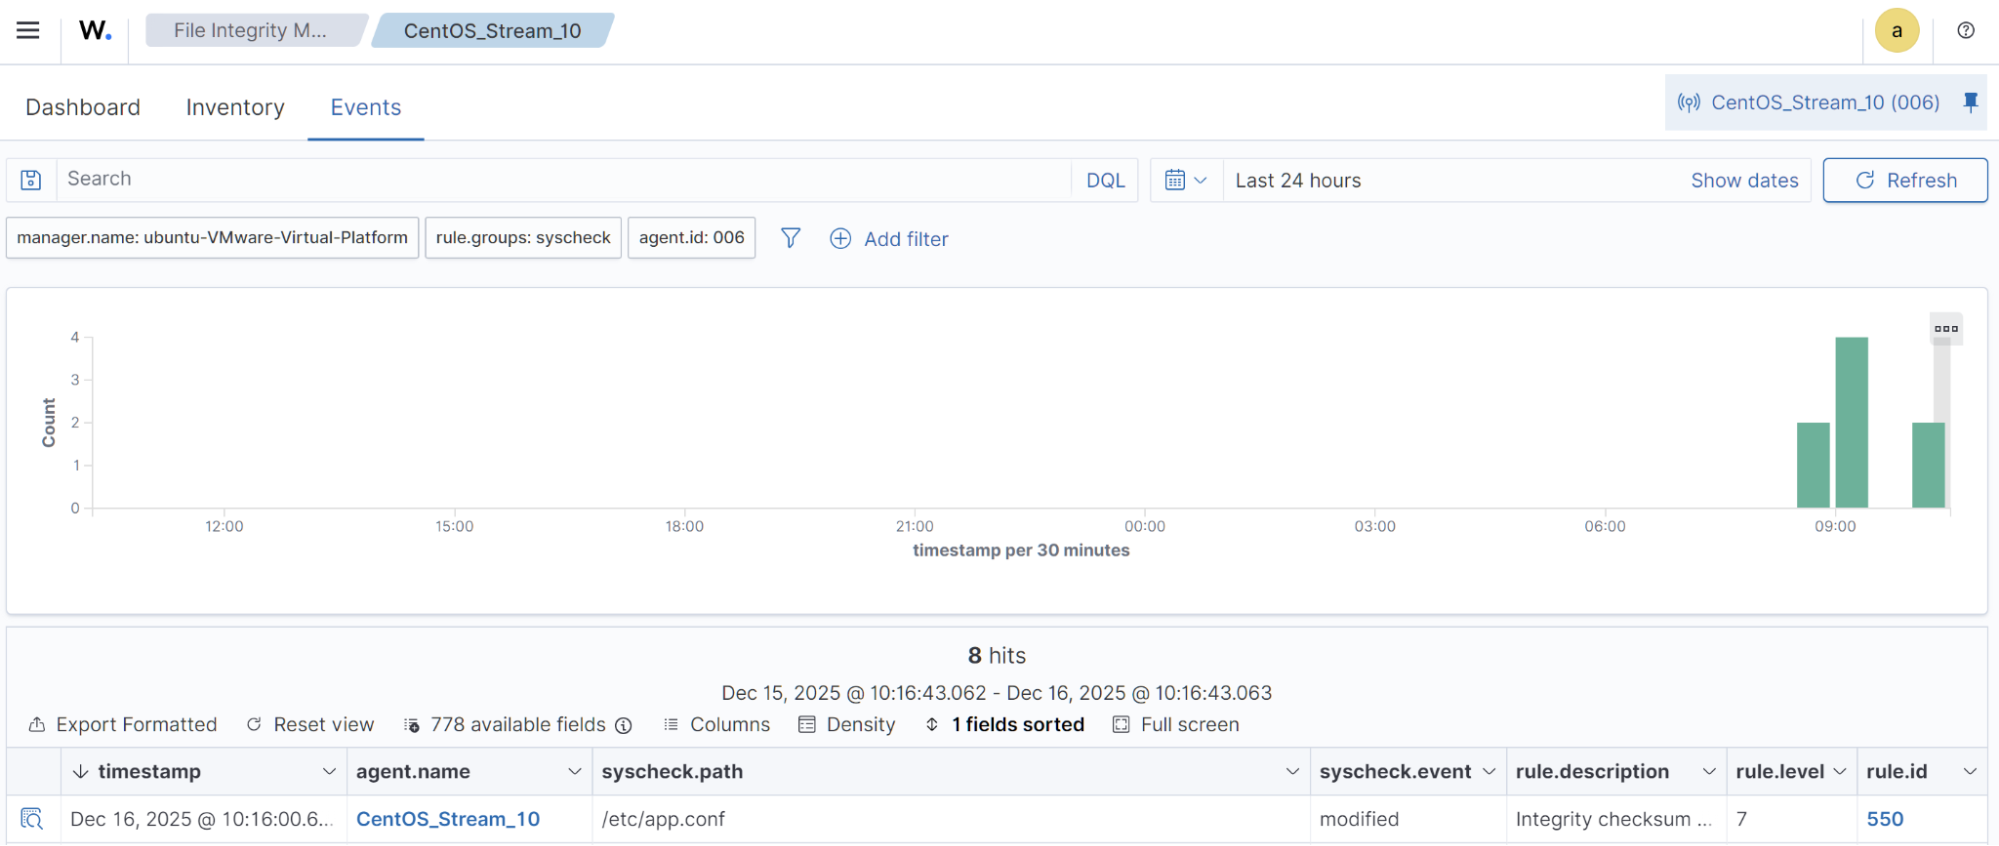Click the chart options three-dot icon
This screenshot has width=1999, height=846.
(1946, 328)
